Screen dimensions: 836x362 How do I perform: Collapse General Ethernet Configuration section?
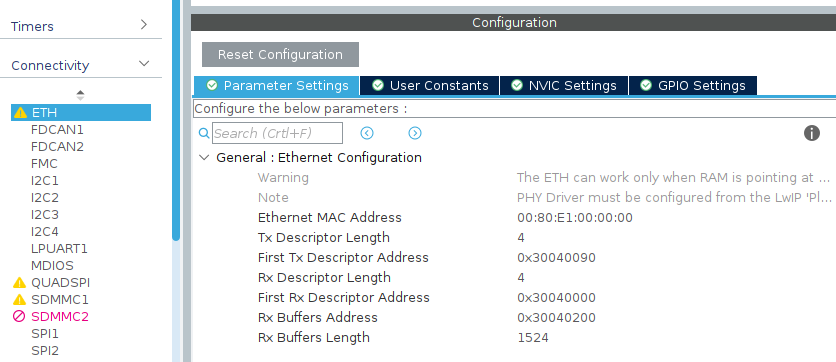(204, 157)
